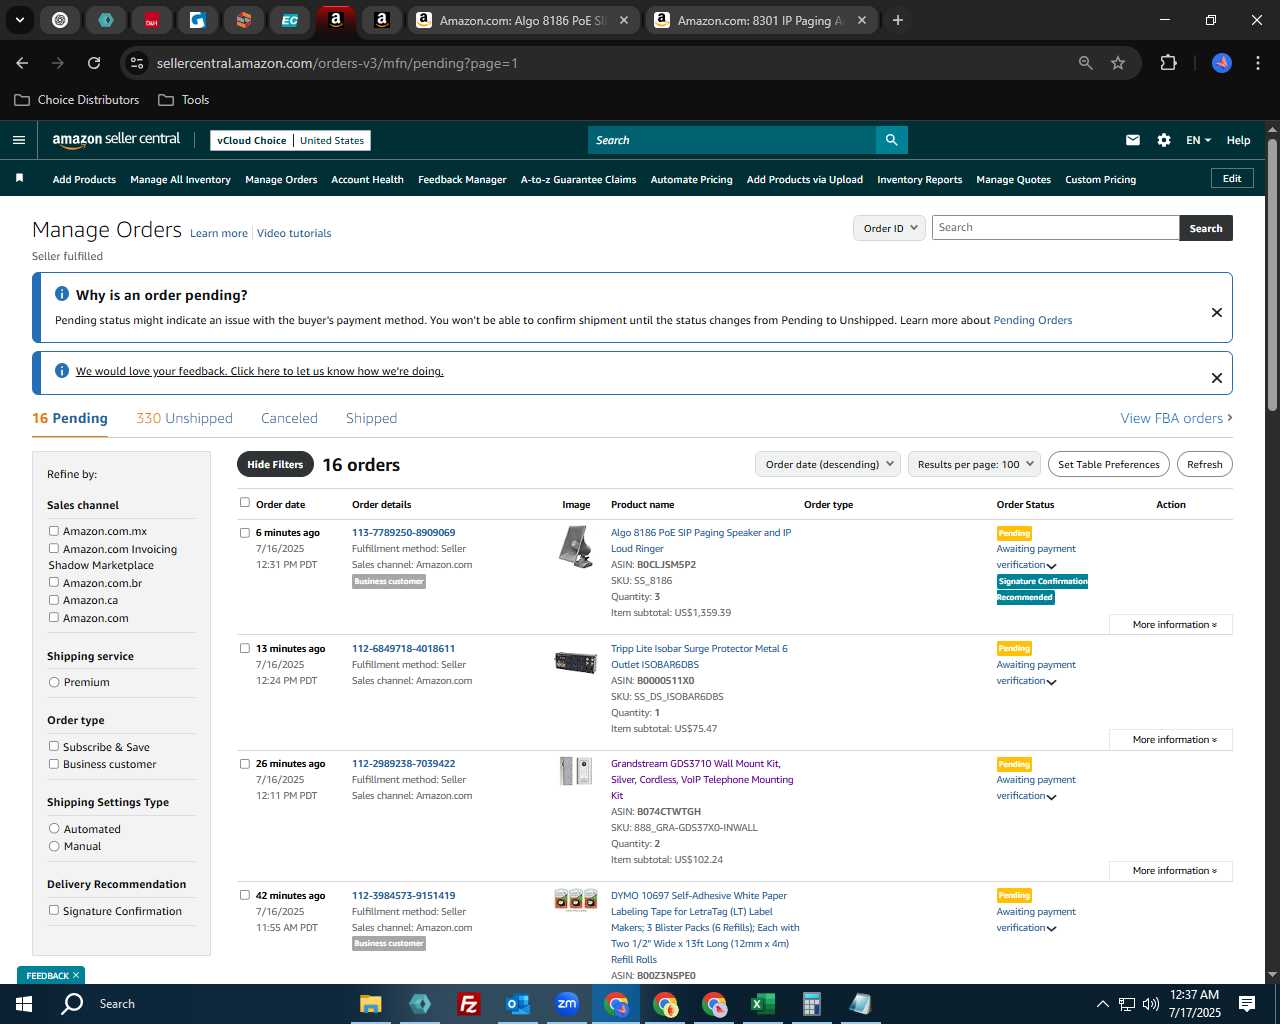Open the Results per page dropdown
The image size is (1280, 1024).
pyautogui.click(x=974, y=464)
